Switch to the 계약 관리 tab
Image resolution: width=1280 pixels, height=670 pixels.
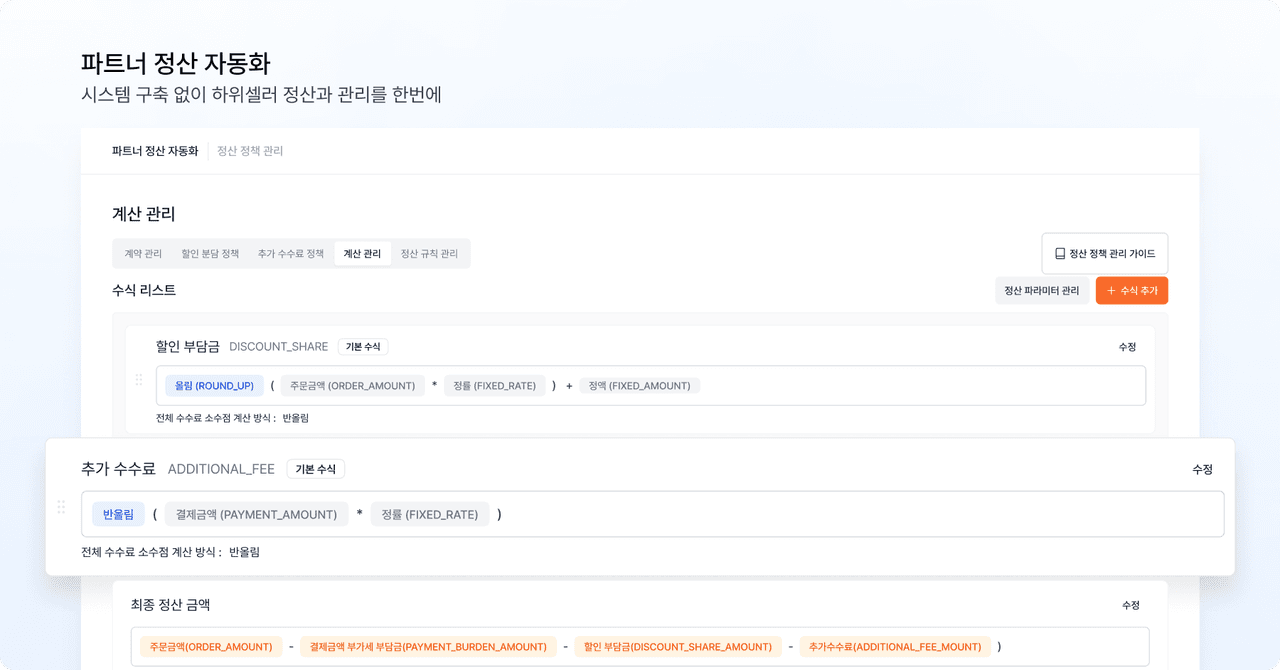point(143,254)
